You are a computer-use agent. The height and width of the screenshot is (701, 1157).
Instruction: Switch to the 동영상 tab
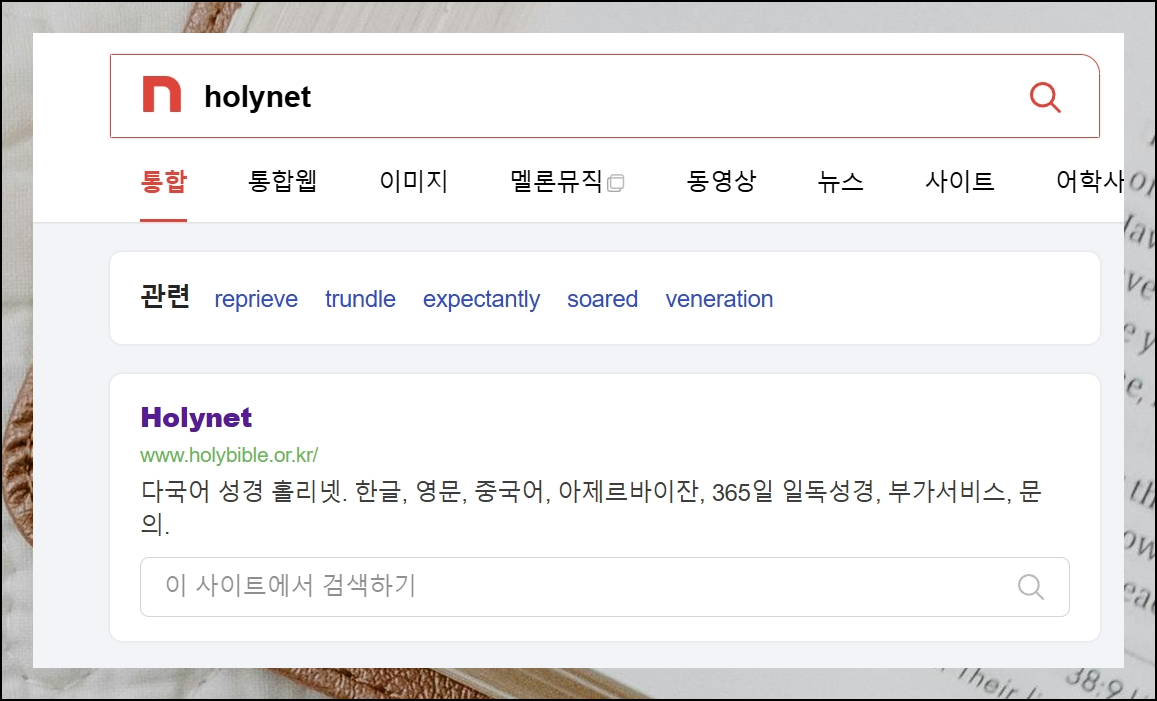click(721, 182)
